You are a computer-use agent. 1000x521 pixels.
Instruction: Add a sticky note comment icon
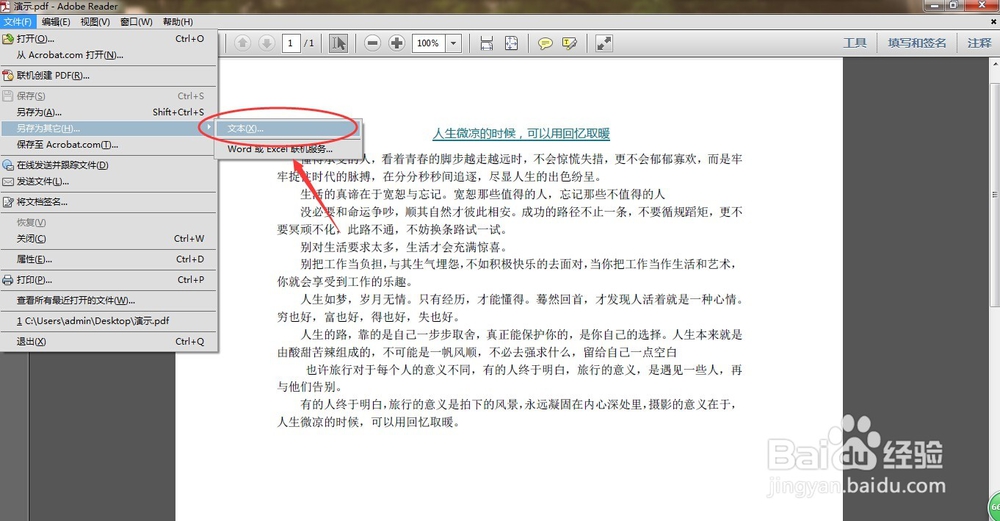coord(545,43)
